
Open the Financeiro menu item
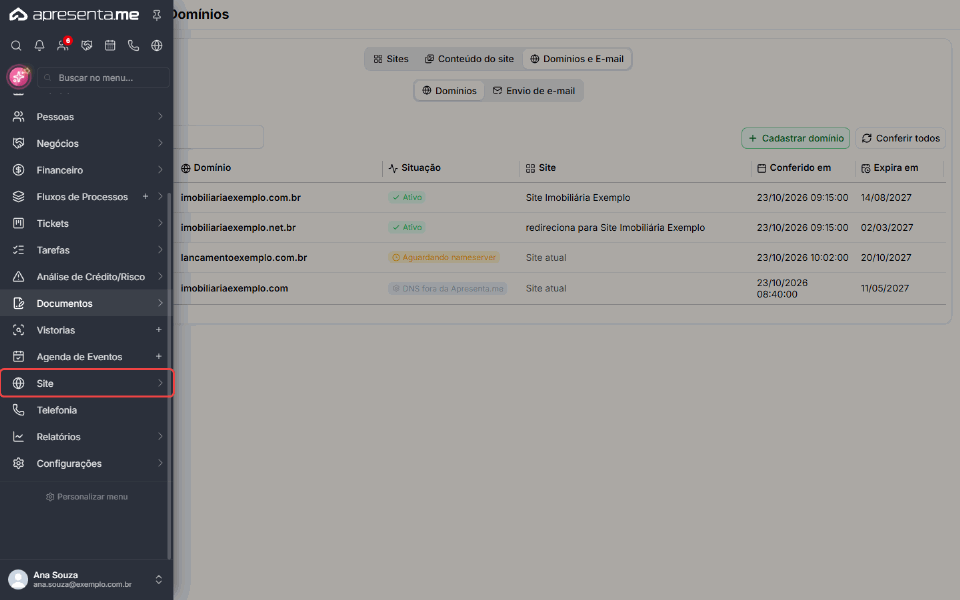tap(86, 170)
